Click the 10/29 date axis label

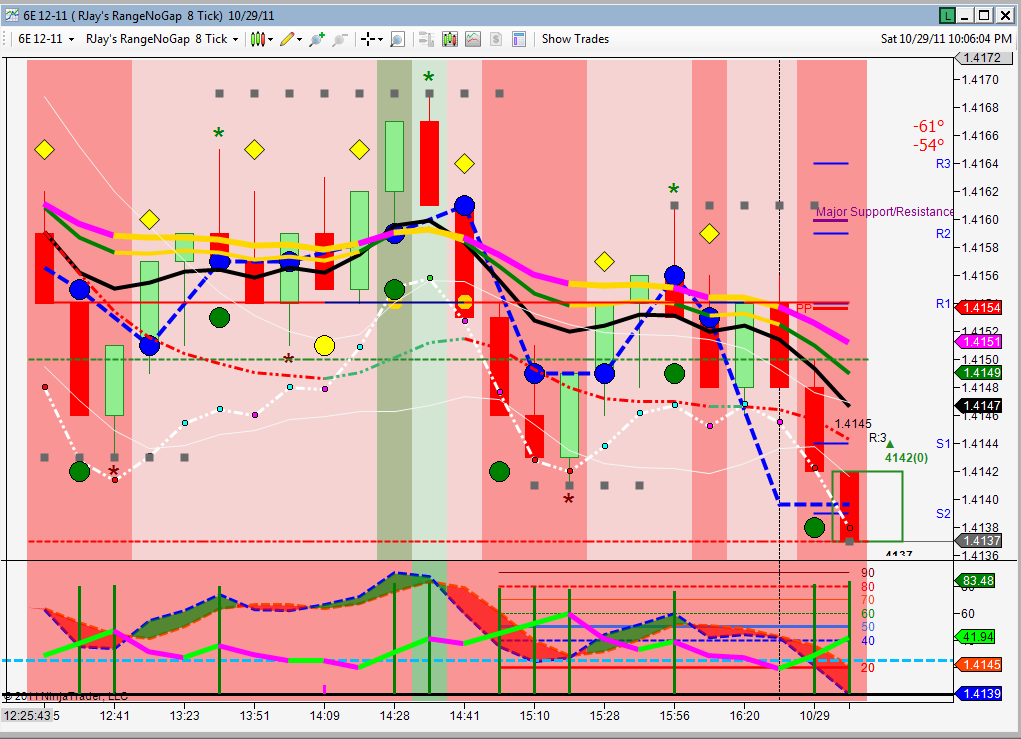(x=815, y=716)
